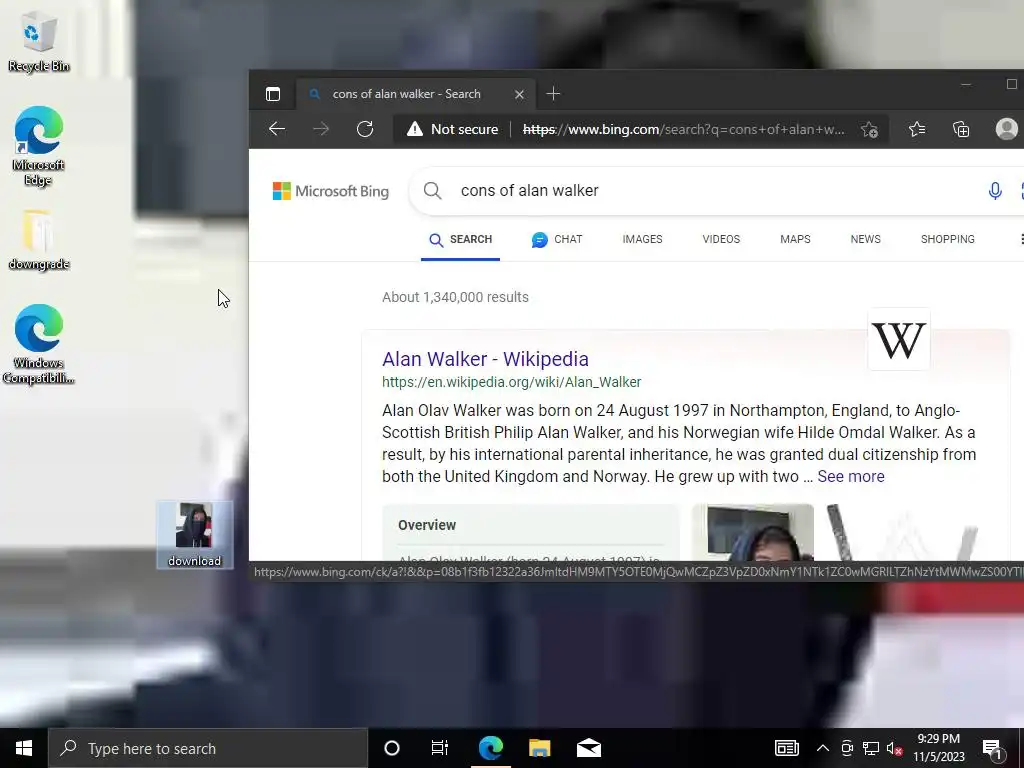Click the Microsoft Bing logo
The height and width of the screenshot is (768, 1024).
tap(330, 191)
